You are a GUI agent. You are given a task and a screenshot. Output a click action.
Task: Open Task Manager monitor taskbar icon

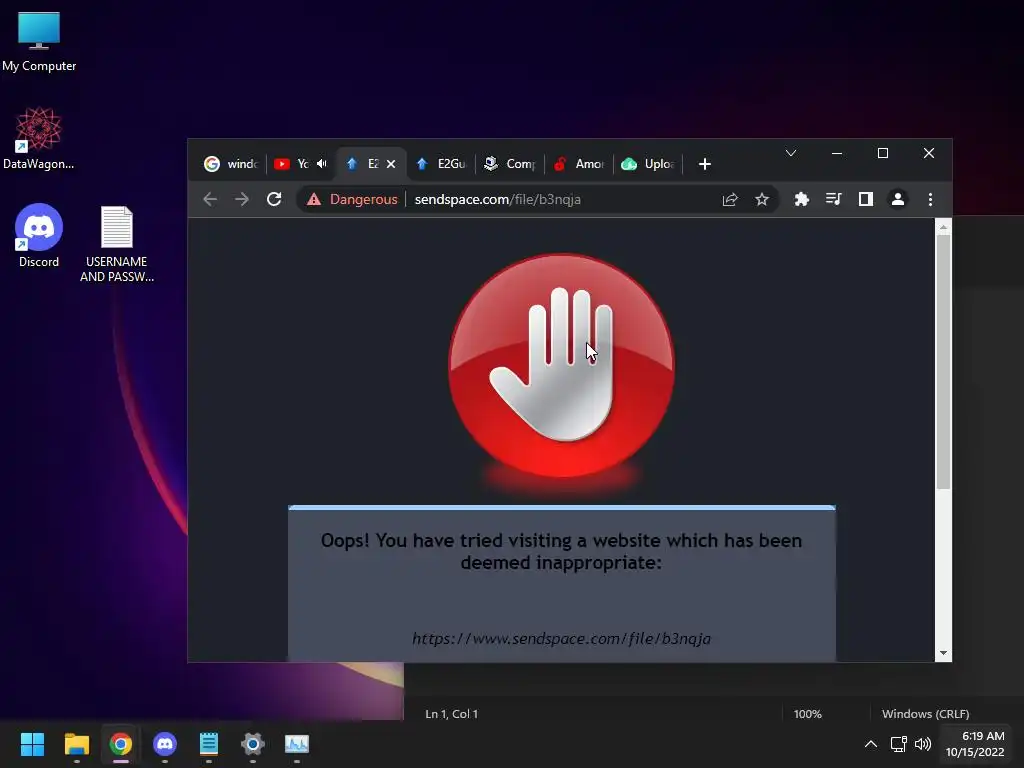[x=297, y=744]
